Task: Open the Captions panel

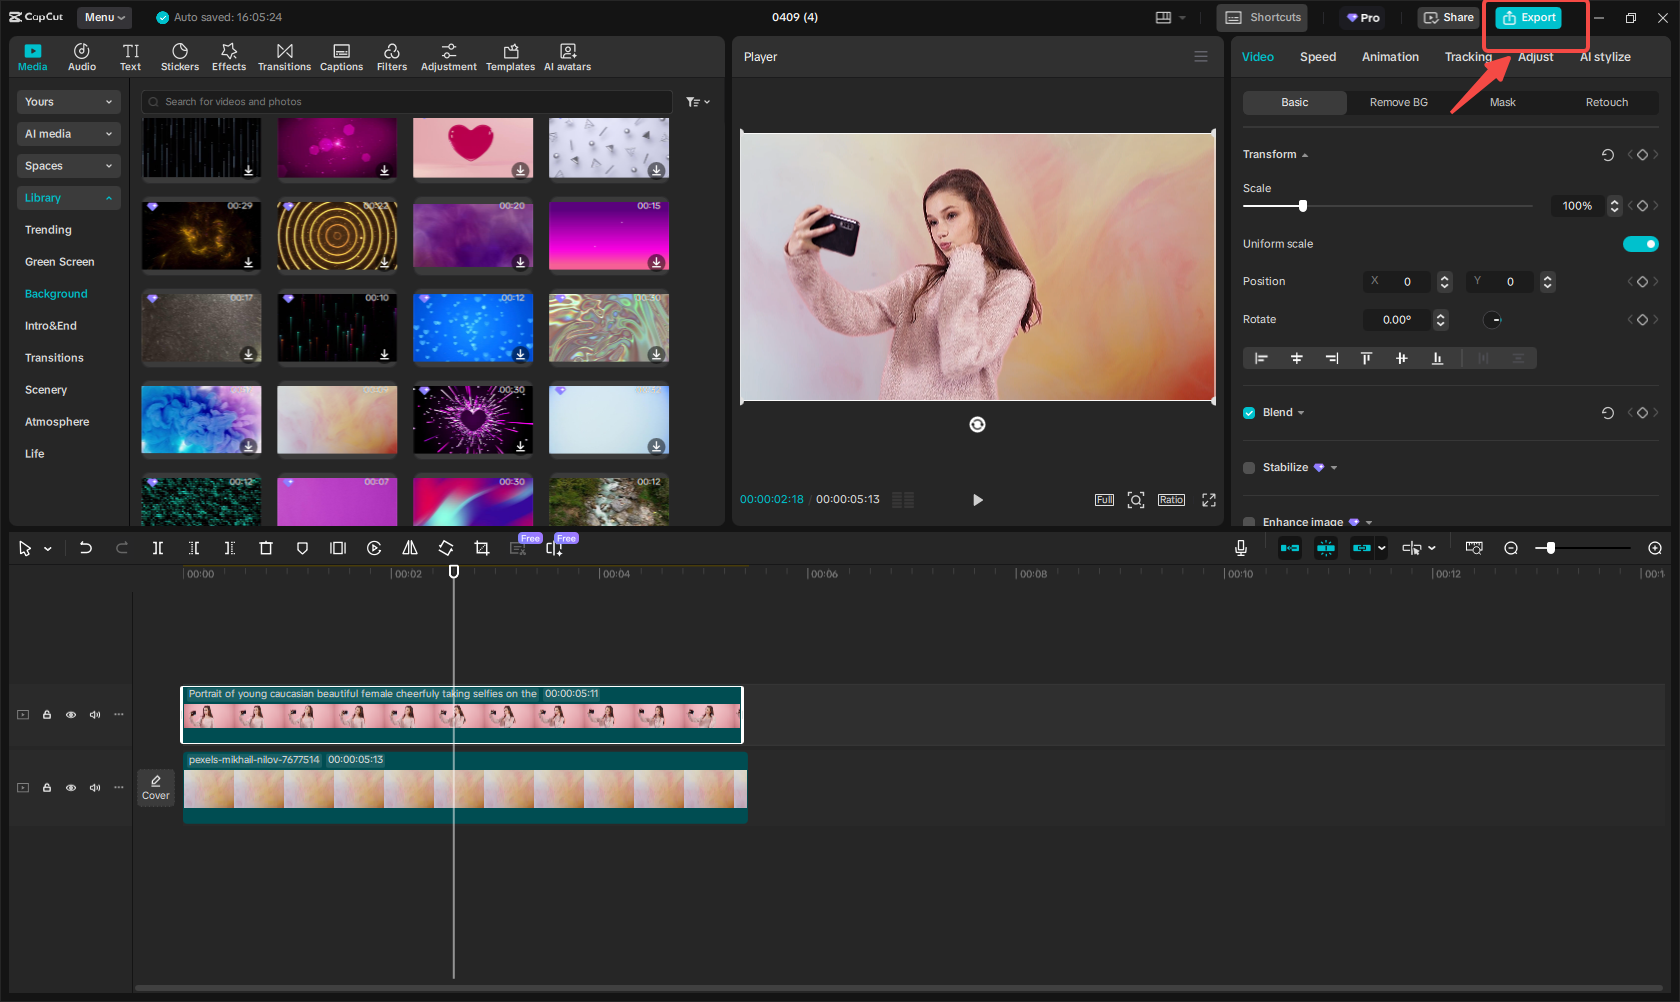Action: [x=341, y=56]
